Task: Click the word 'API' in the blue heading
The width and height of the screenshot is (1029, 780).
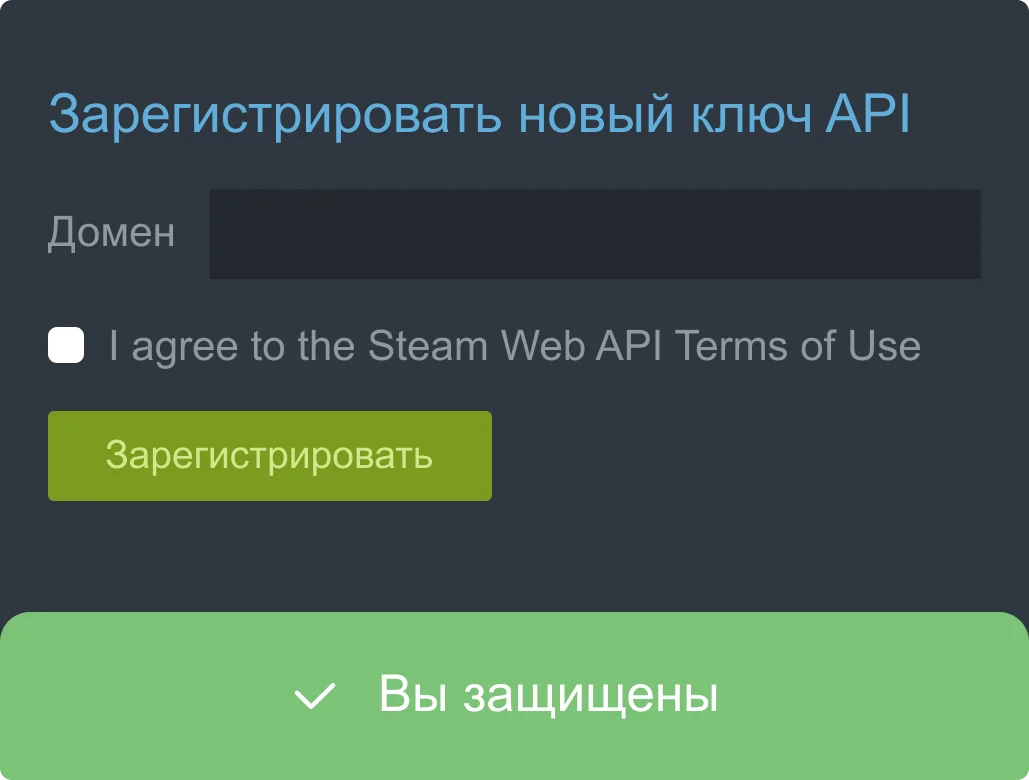Action: coord(868,115)
